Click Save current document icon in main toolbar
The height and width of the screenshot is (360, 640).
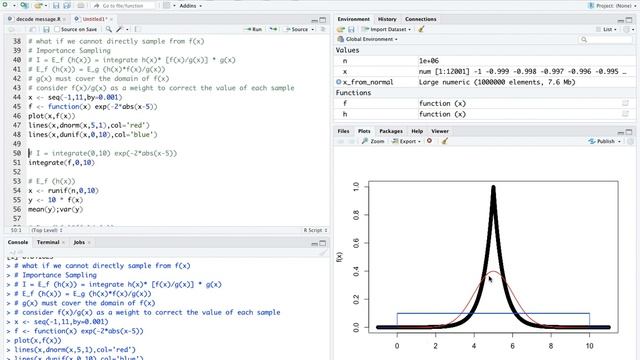point(56,6)
